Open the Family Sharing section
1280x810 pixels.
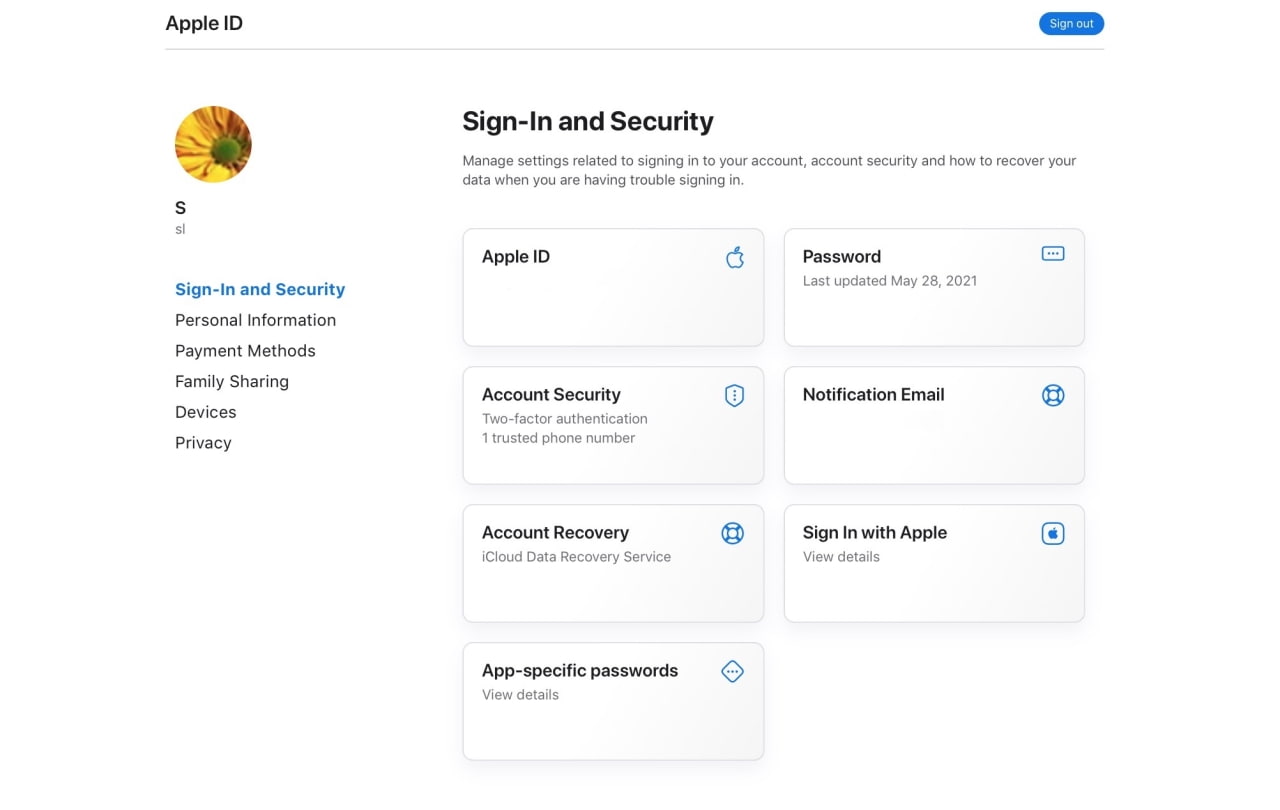(x=231, y=381)
